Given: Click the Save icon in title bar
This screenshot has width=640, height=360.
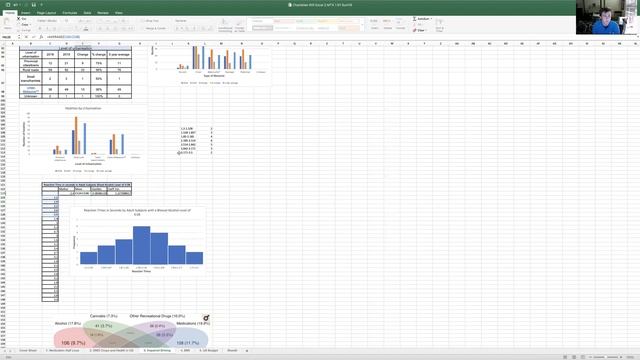Looking at the screenshot, I should coord(34,5).
